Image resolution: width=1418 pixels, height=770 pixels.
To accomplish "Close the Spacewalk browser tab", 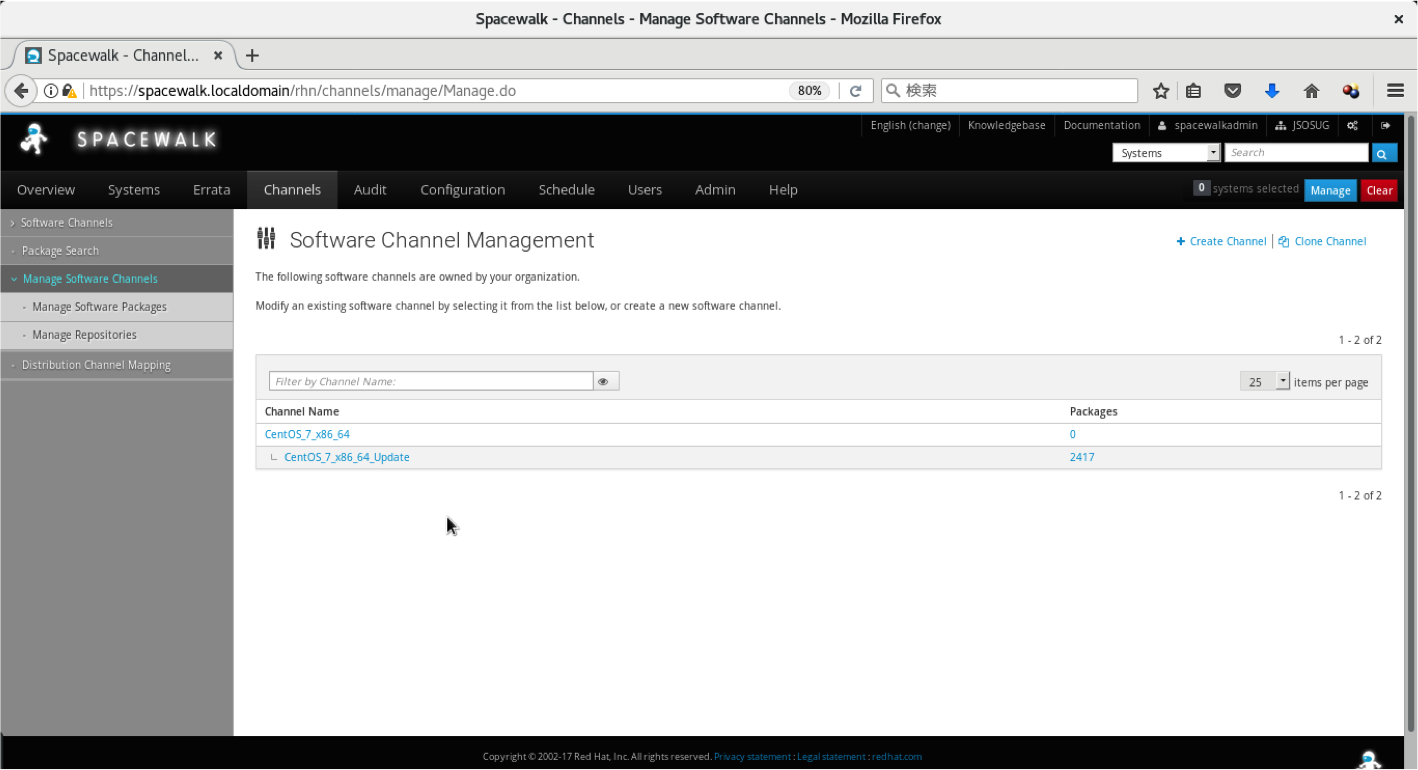I will pyautogui.click(x=218, y=56).
